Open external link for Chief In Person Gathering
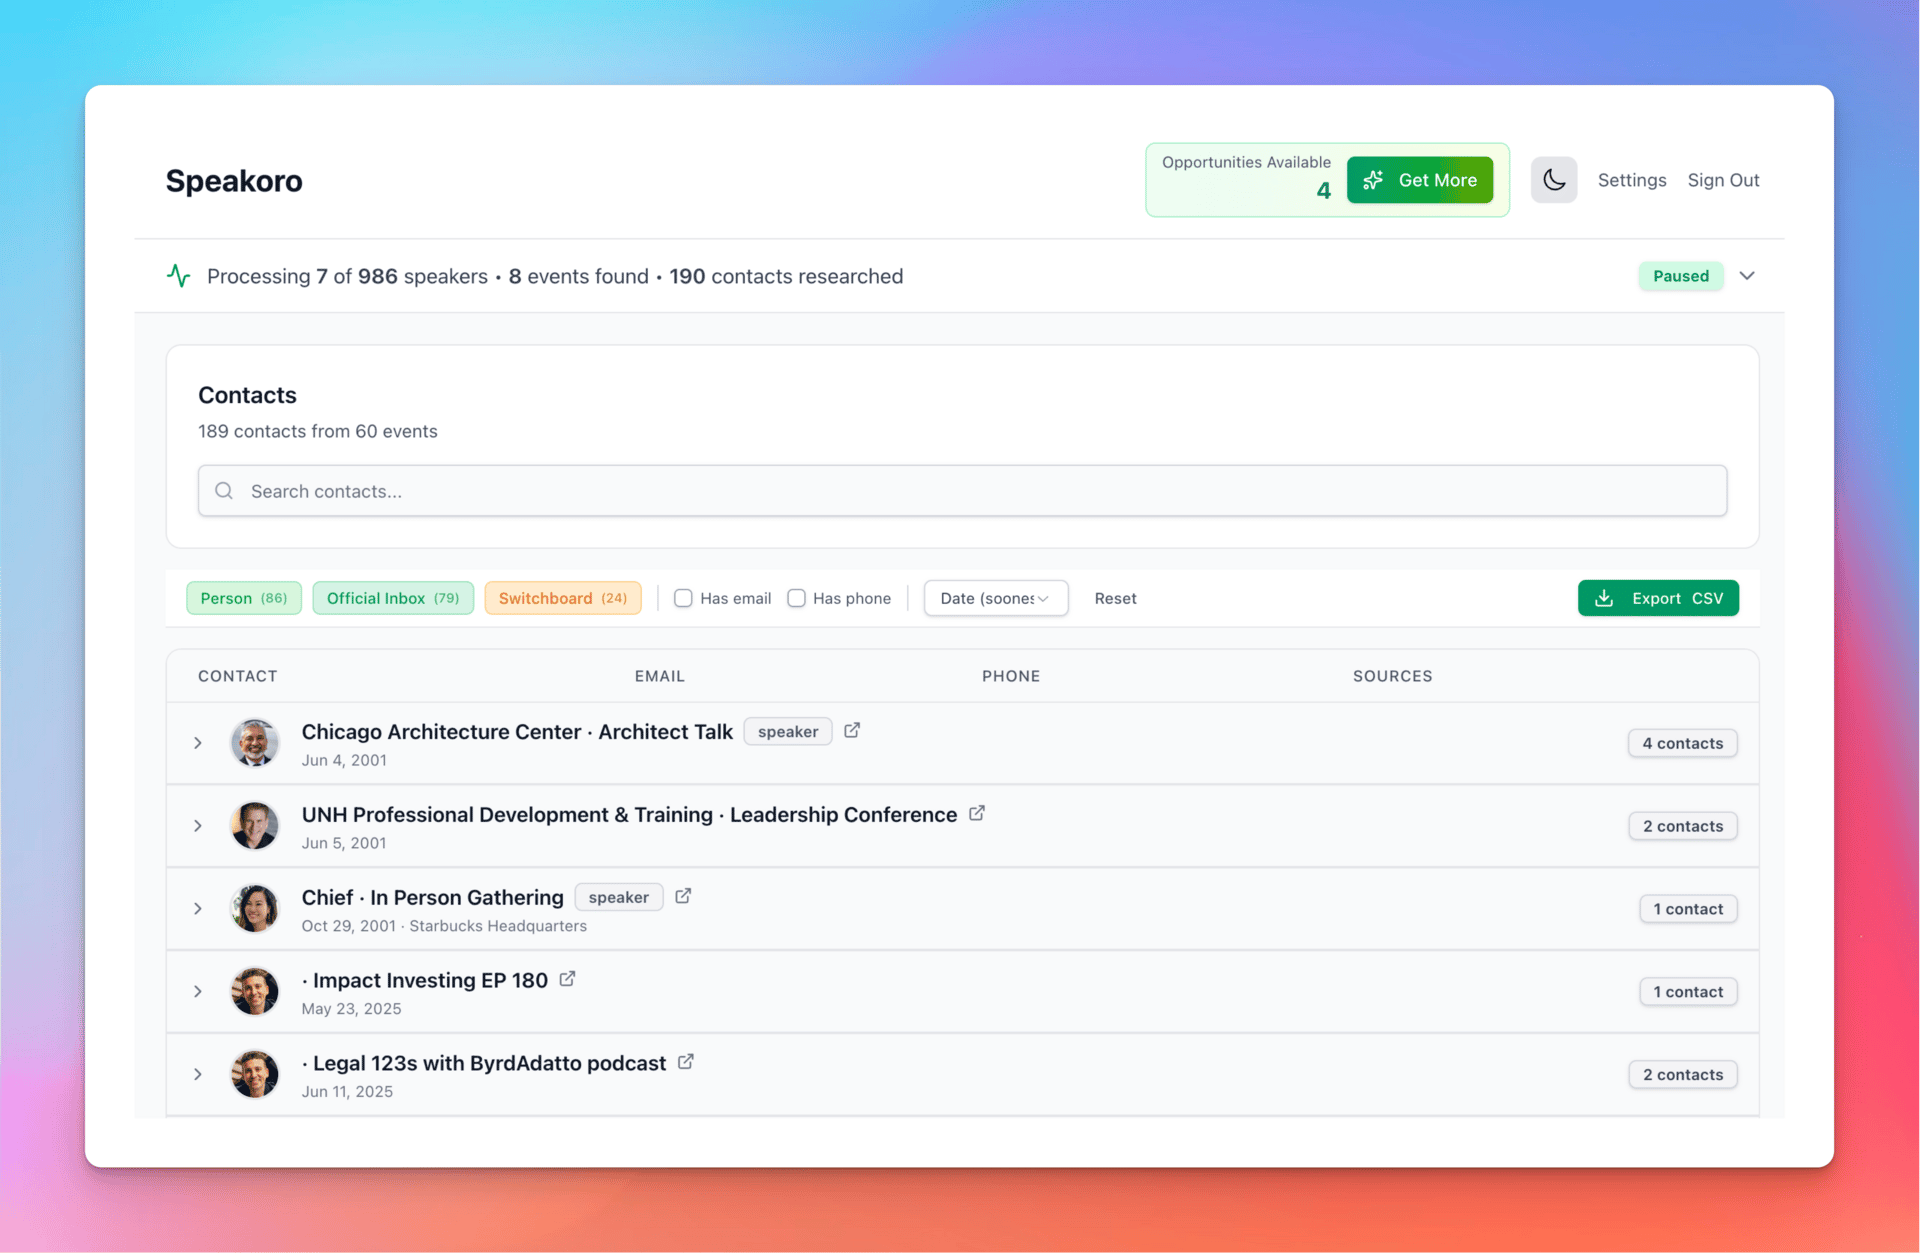Viewport: 1920px width, 1253px height. point(683,897)
